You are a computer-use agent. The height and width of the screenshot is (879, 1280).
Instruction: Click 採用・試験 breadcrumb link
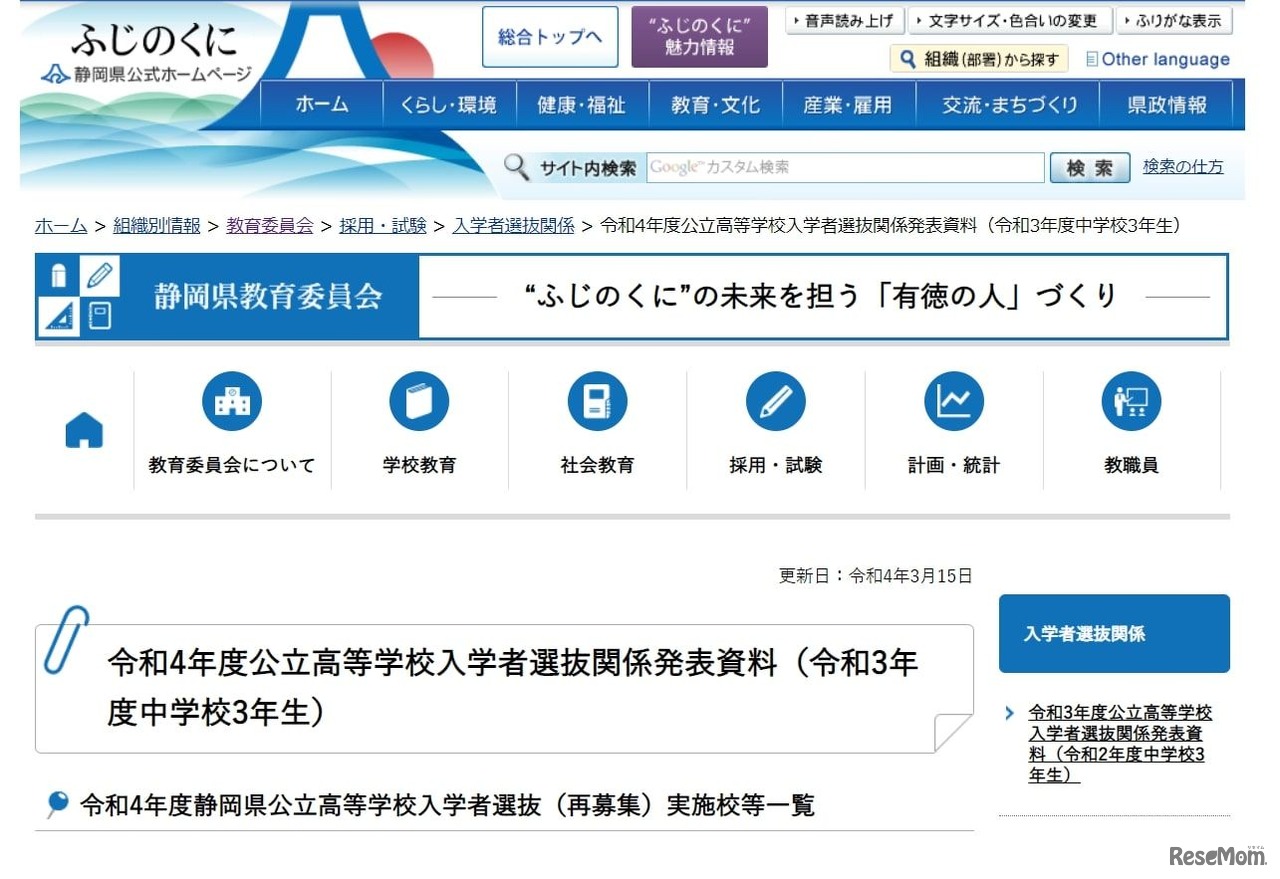(x=383, y=225)
